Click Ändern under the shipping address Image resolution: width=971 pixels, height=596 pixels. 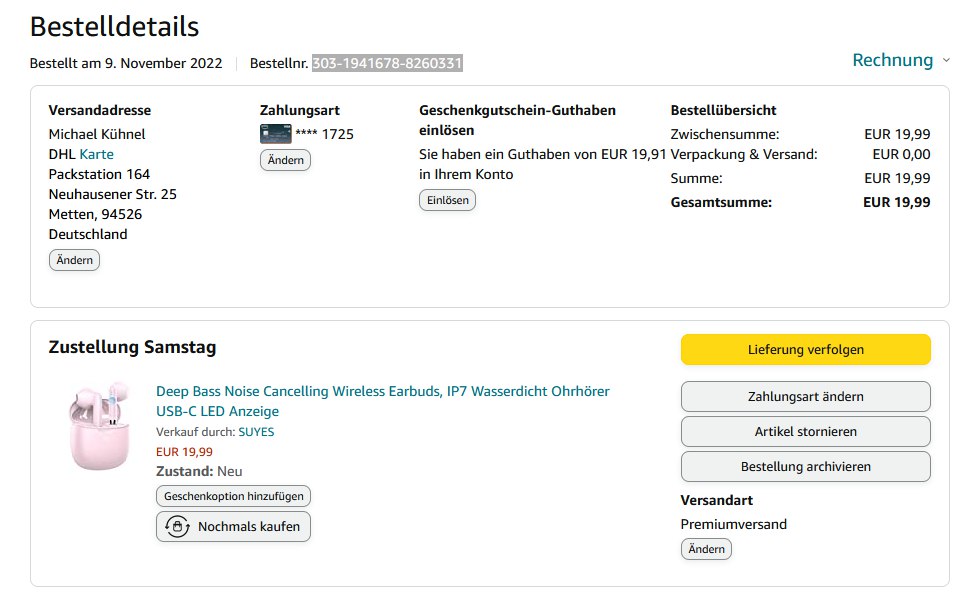coord(74,260)
